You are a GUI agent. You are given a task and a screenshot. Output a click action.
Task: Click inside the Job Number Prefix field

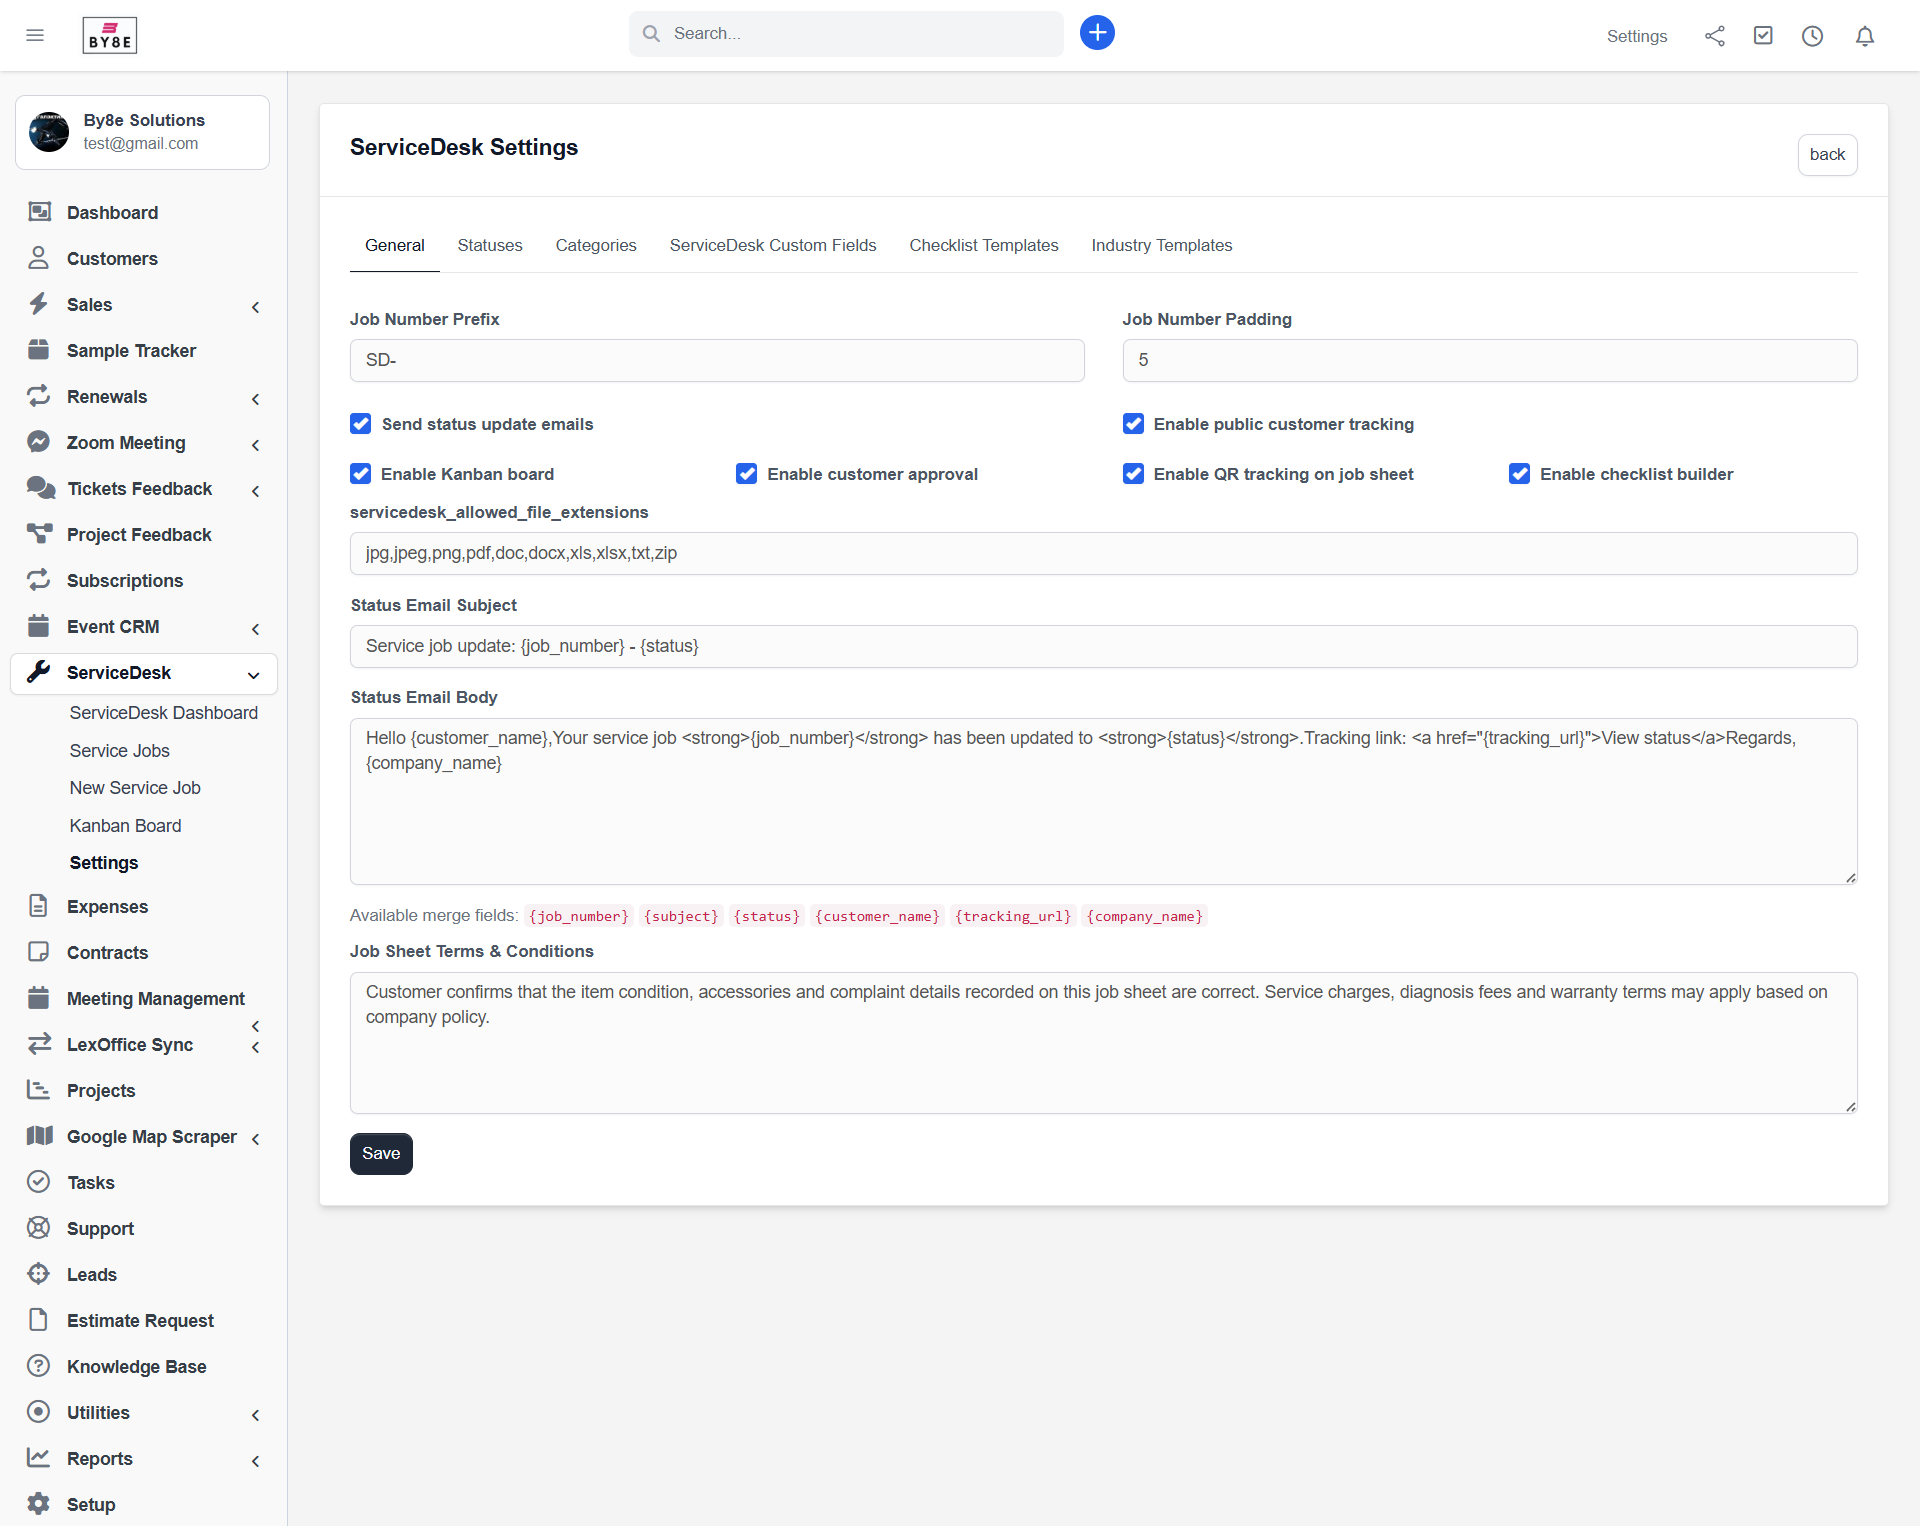click(x=716, y=360)
